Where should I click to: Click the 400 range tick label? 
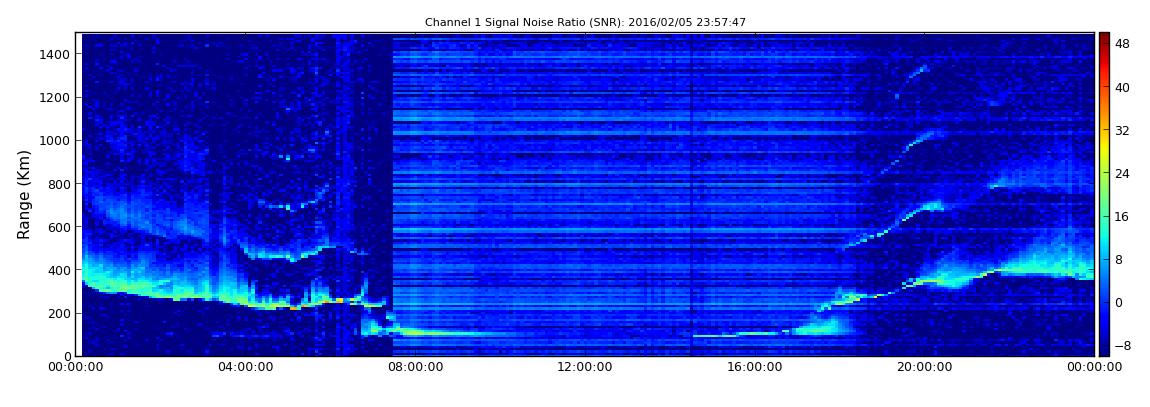[x=59, y=271]
